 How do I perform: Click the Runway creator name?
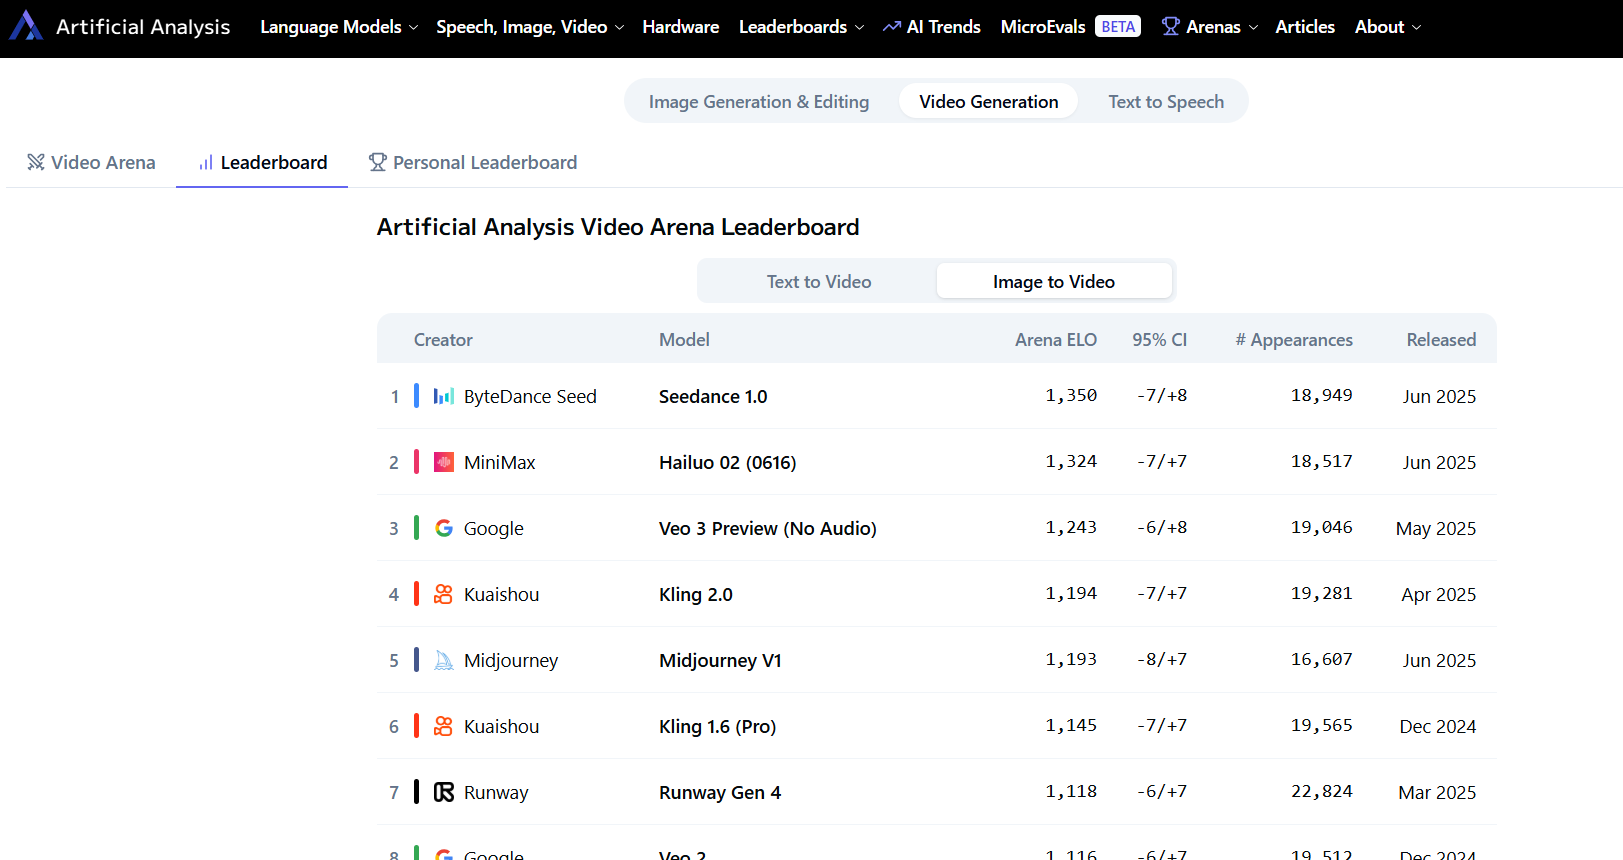tap(496, 792)
